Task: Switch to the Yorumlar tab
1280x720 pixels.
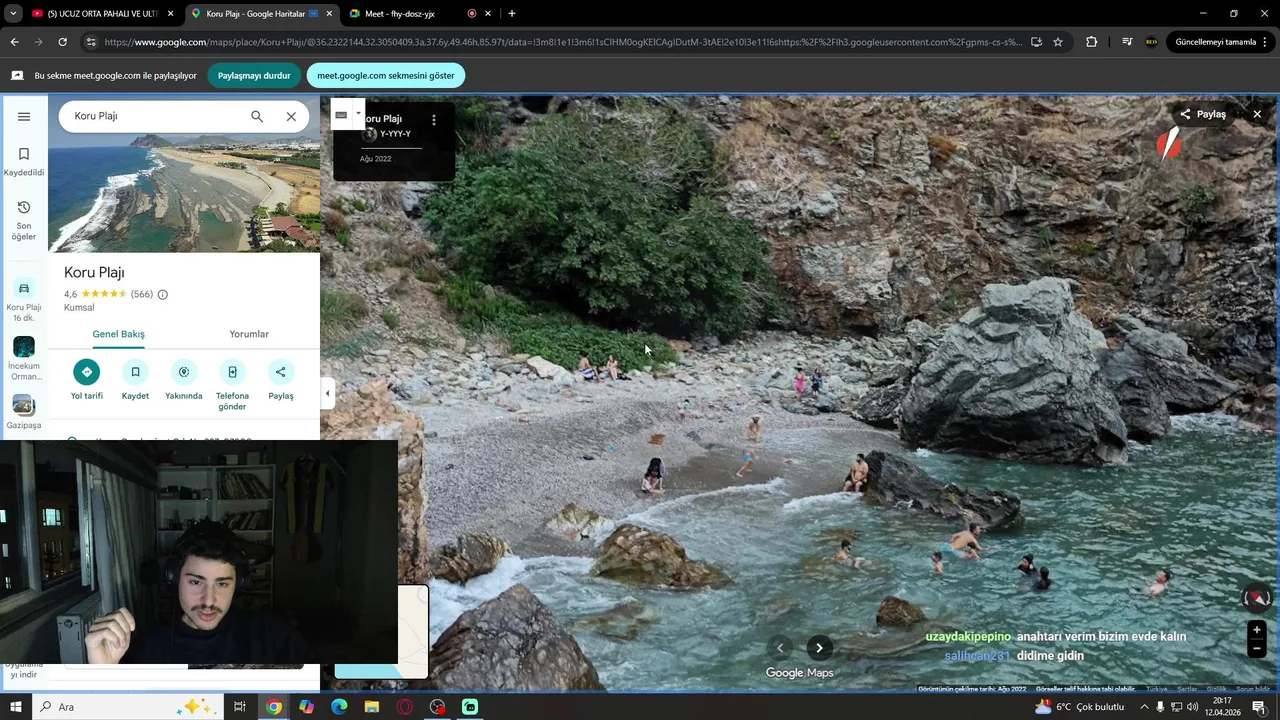Action: (249, 334)
